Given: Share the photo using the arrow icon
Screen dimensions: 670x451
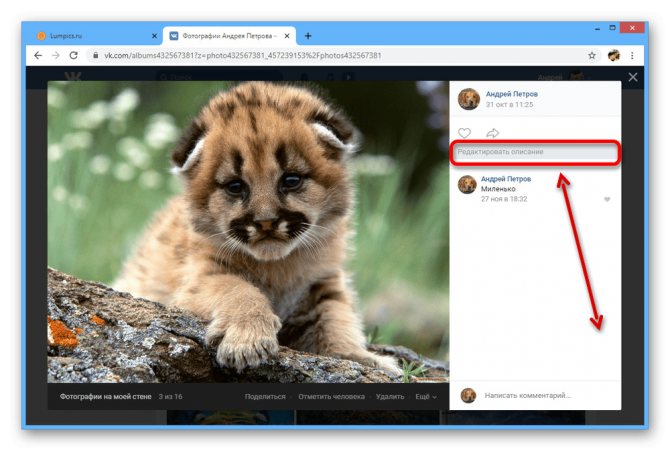Looking at the screenshot, I should (x=493, y=133).
